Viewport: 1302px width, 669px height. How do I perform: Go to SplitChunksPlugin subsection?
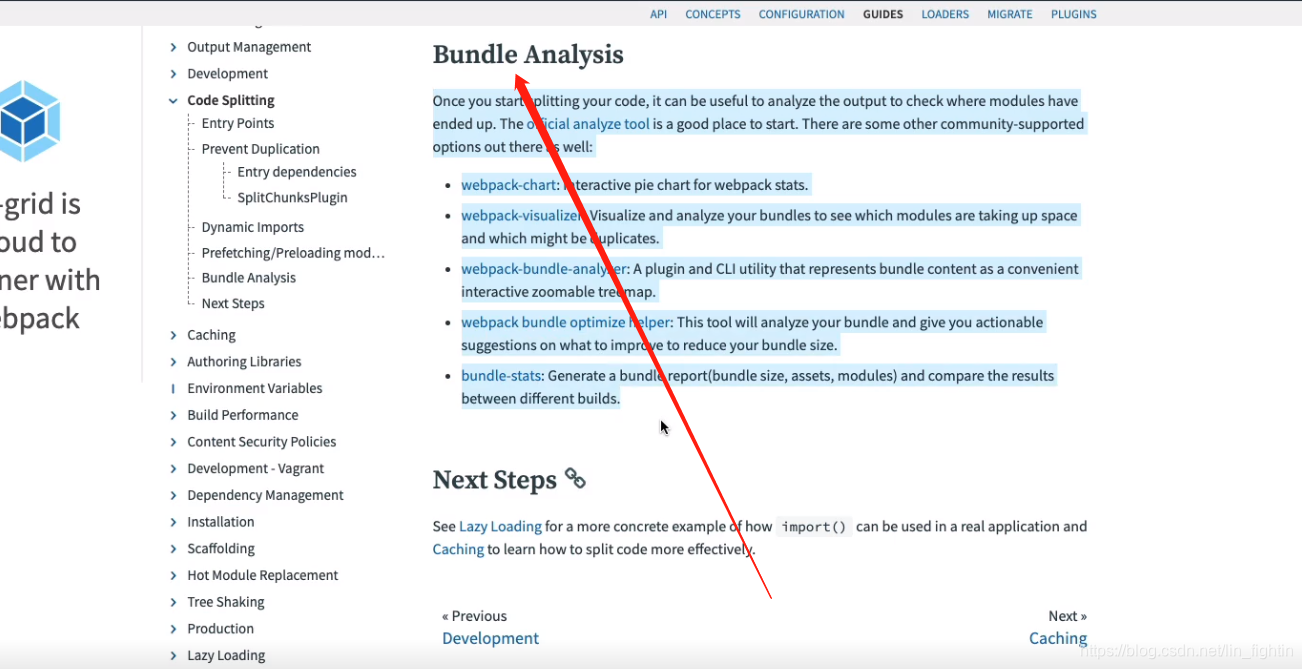(293, 197)
